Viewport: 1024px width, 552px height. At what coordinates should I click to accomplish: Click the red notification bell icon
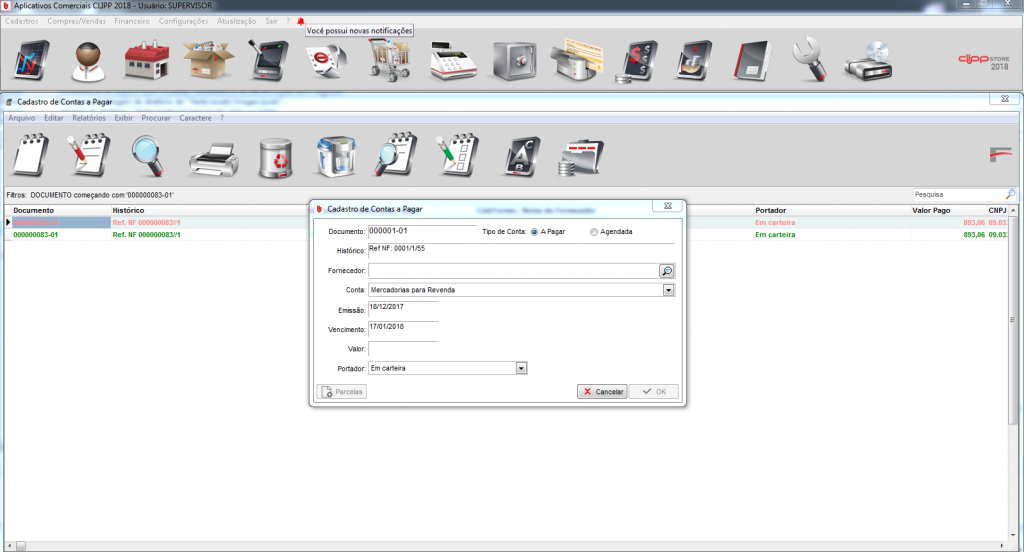[x=300, y=21]
